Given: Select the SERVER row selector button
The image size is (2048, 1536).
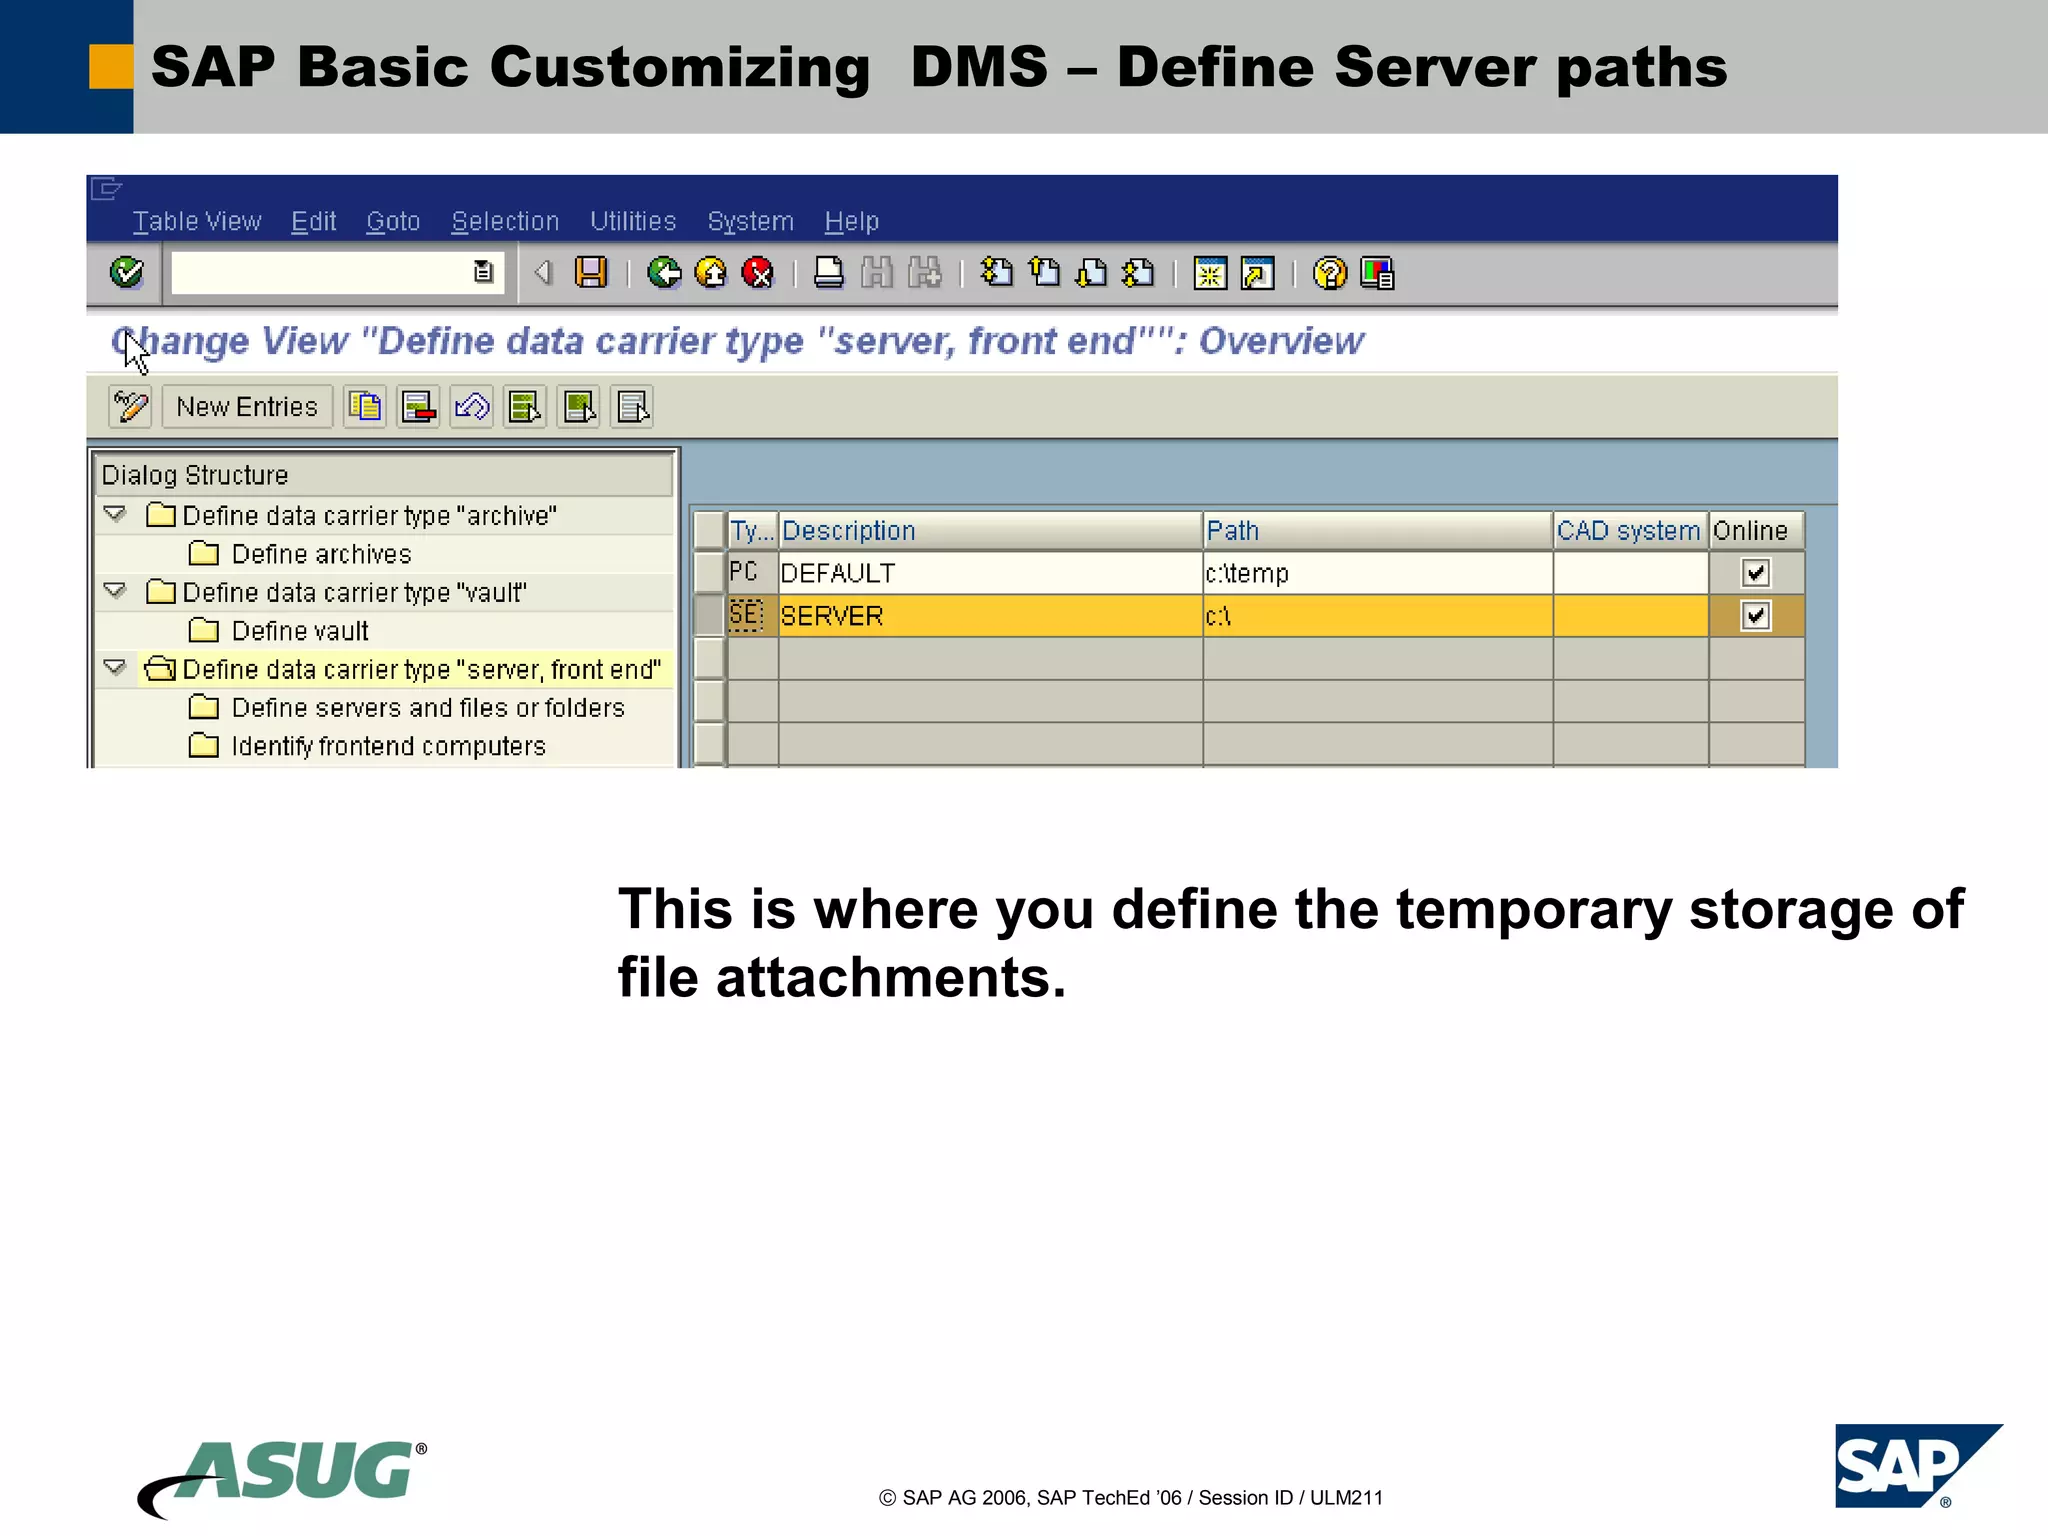Looking at the screenshot, I should 709,616.
